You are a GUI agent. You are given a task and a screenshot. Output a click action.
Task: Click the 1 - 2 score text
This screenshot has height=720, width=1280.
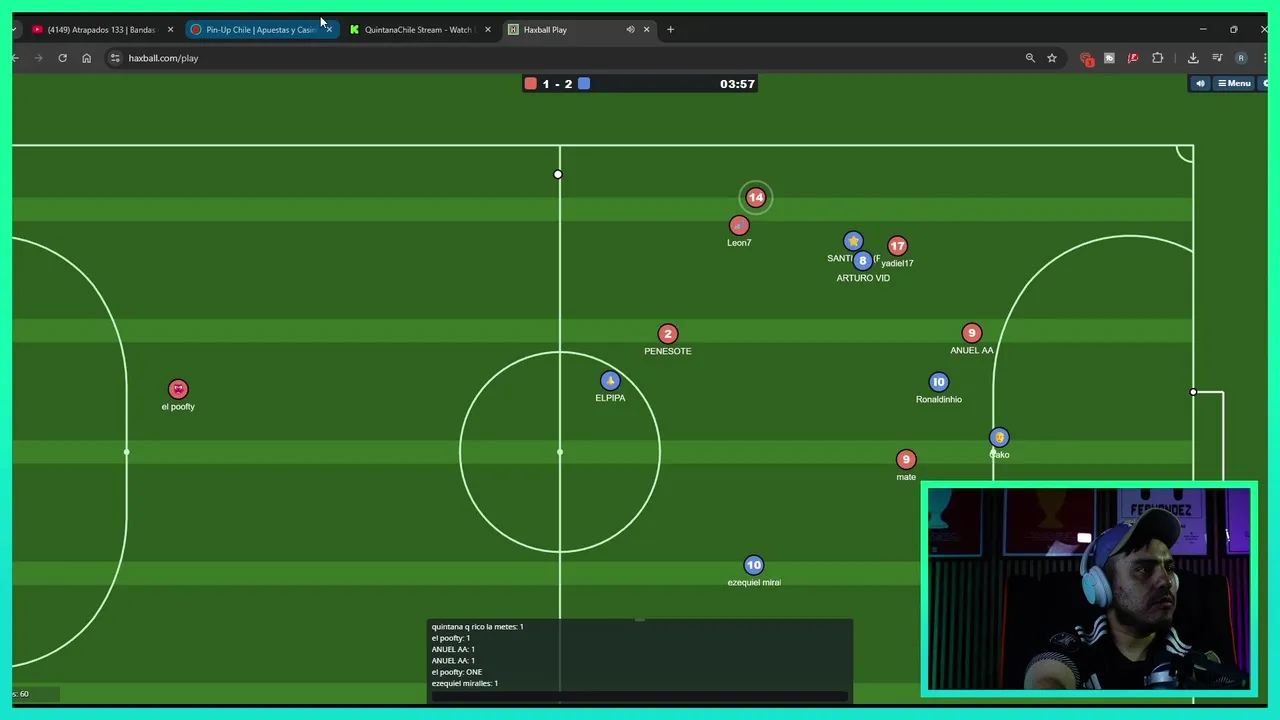557,84
